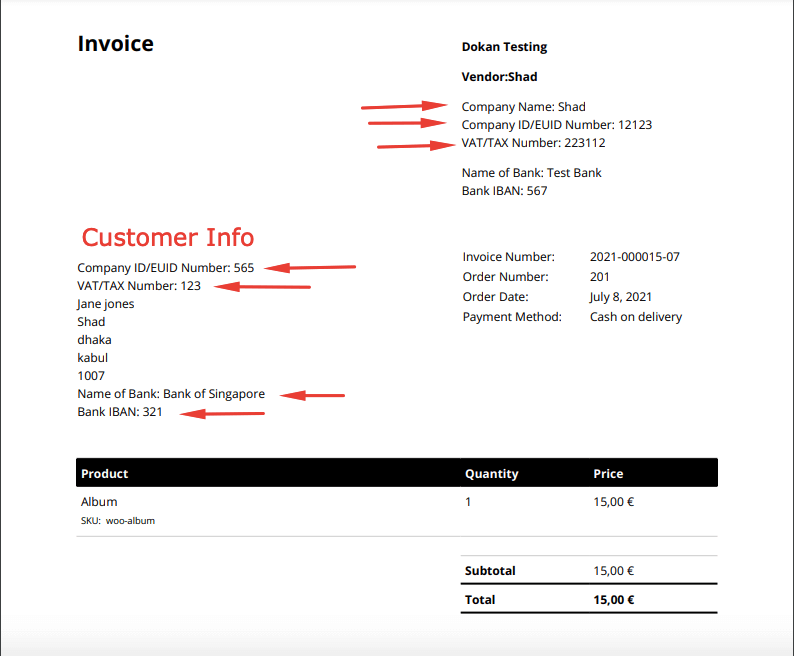This screenshot has width=794, height=656.
Task: Select order number 201
Action: pos(600,277)
